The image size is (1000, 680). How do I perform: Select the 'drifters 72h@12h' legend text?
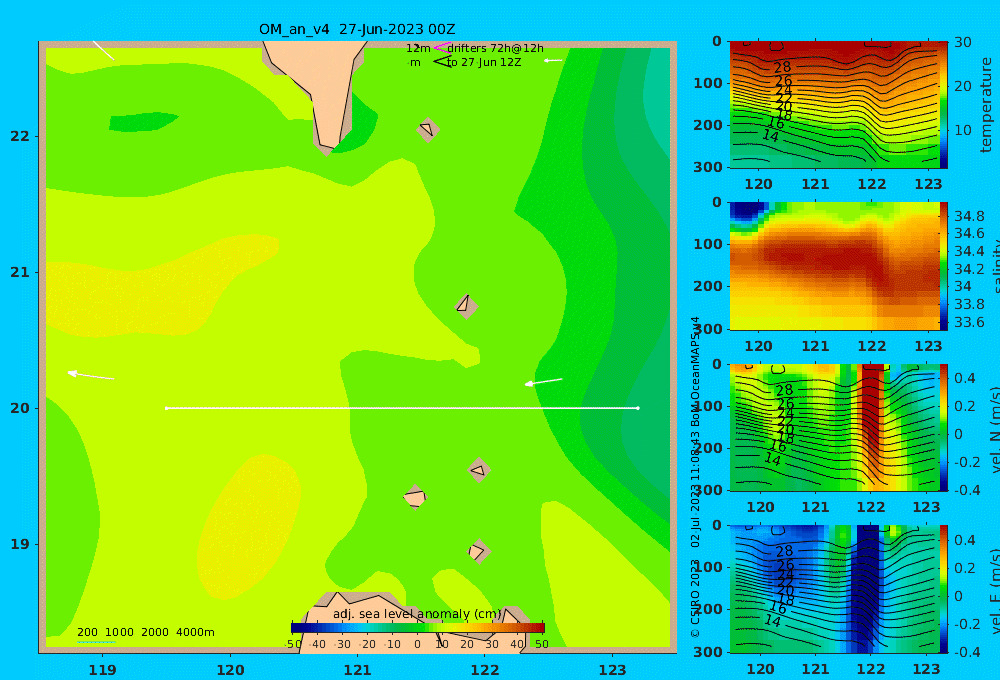[x=496, y=48]
